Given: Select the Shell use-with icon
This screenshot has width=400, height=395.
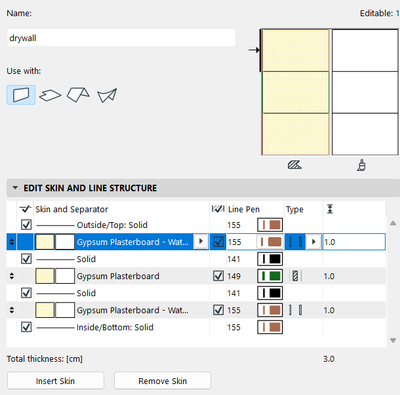Looking at the screenshot, I should pyautogui.click(x=107, y=95).
